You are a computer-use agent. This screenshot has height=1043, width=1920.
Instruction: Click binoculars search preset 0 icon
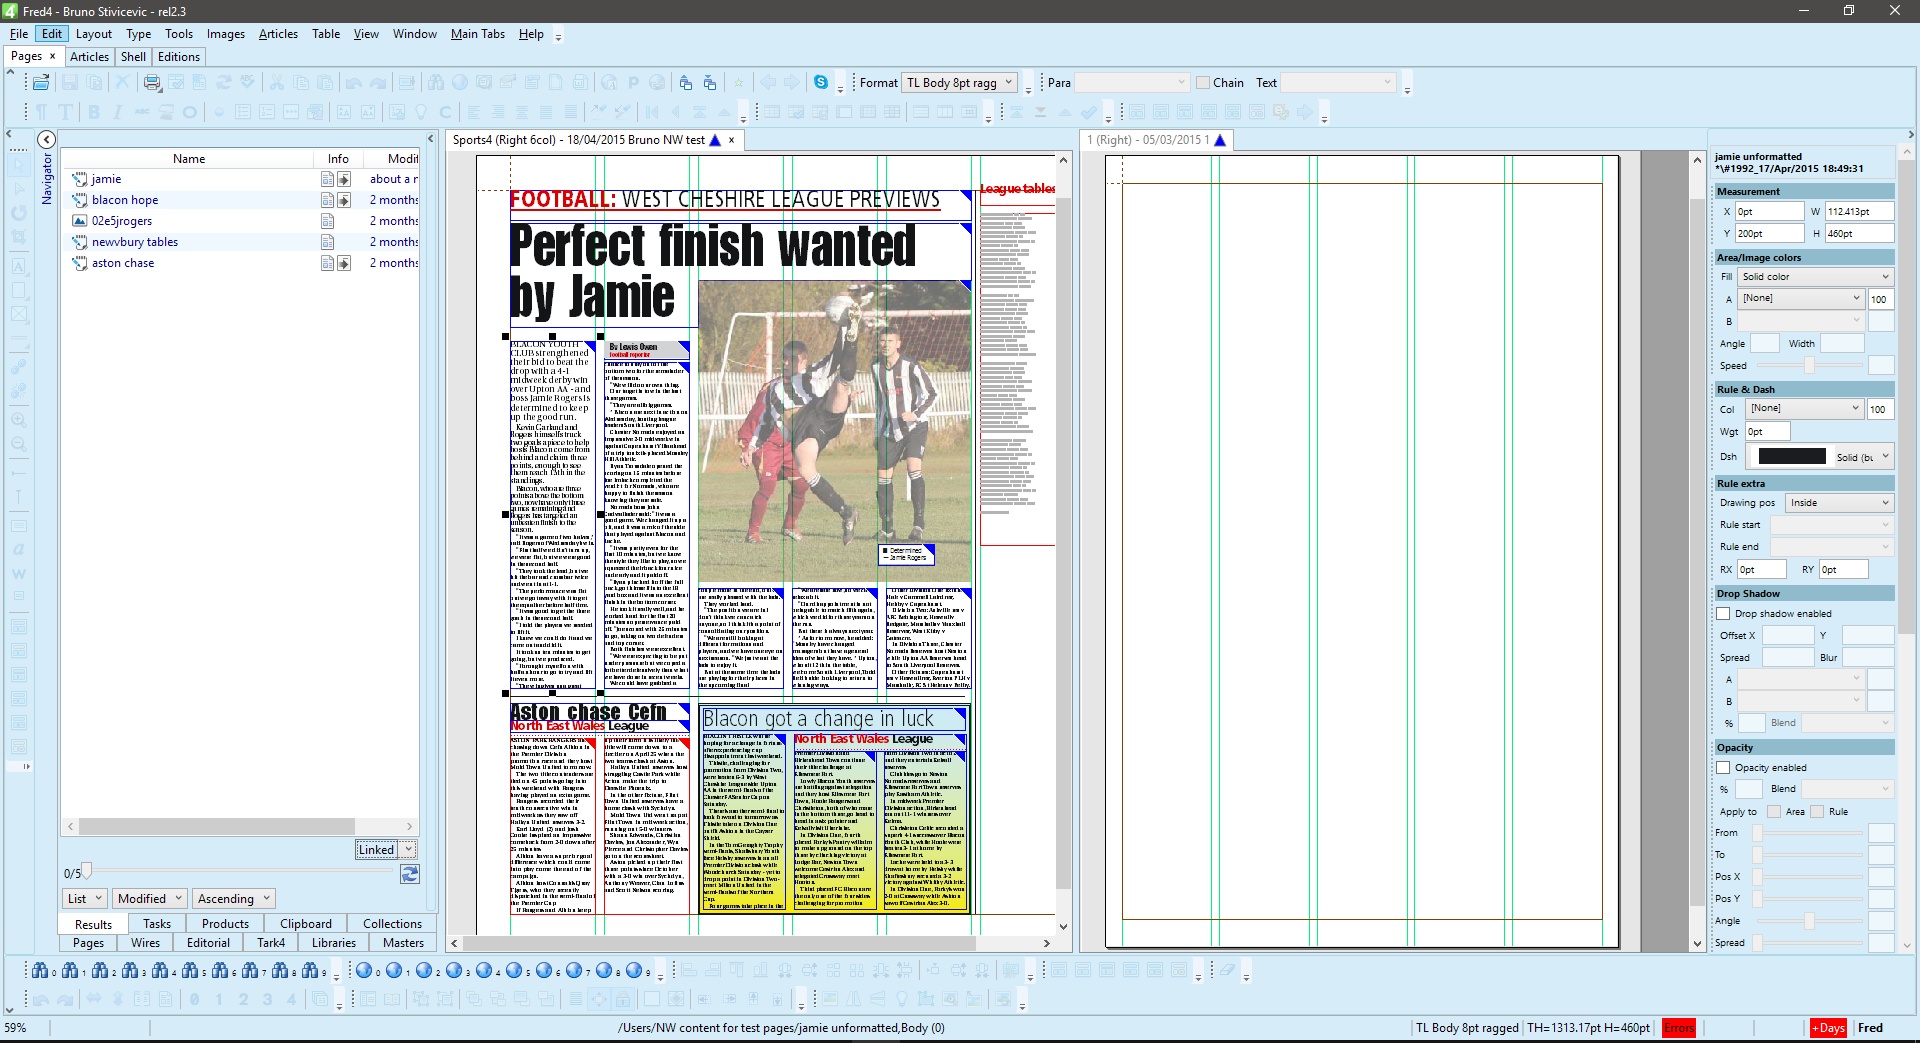(40, 971)
